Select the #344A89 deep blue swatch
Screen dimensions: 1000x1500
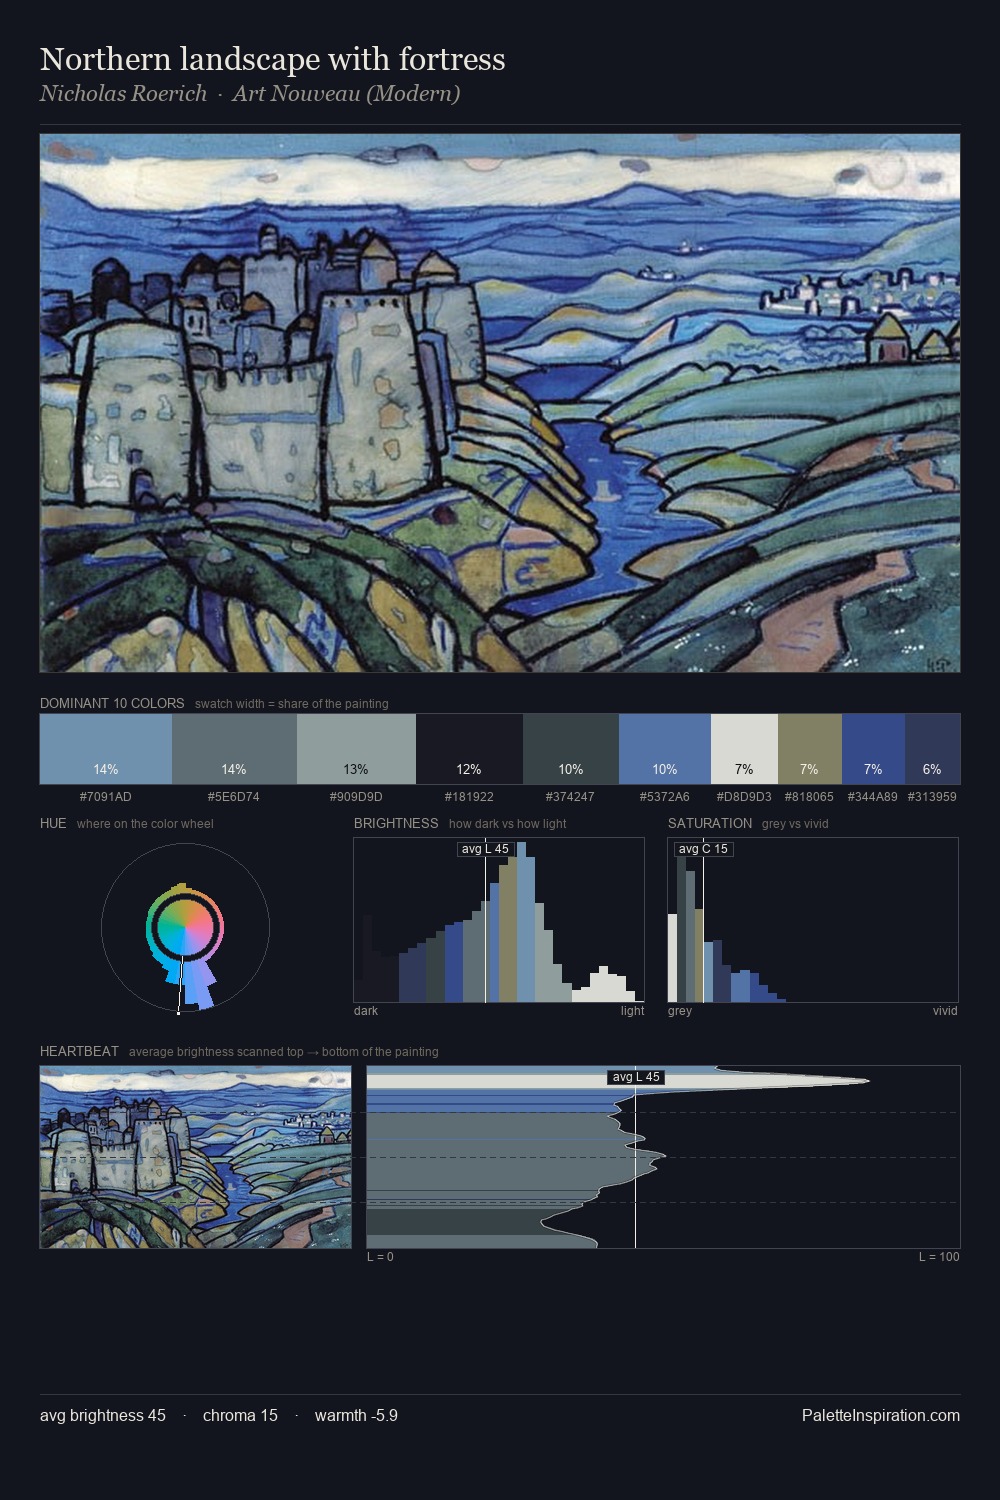coord(873,748)
